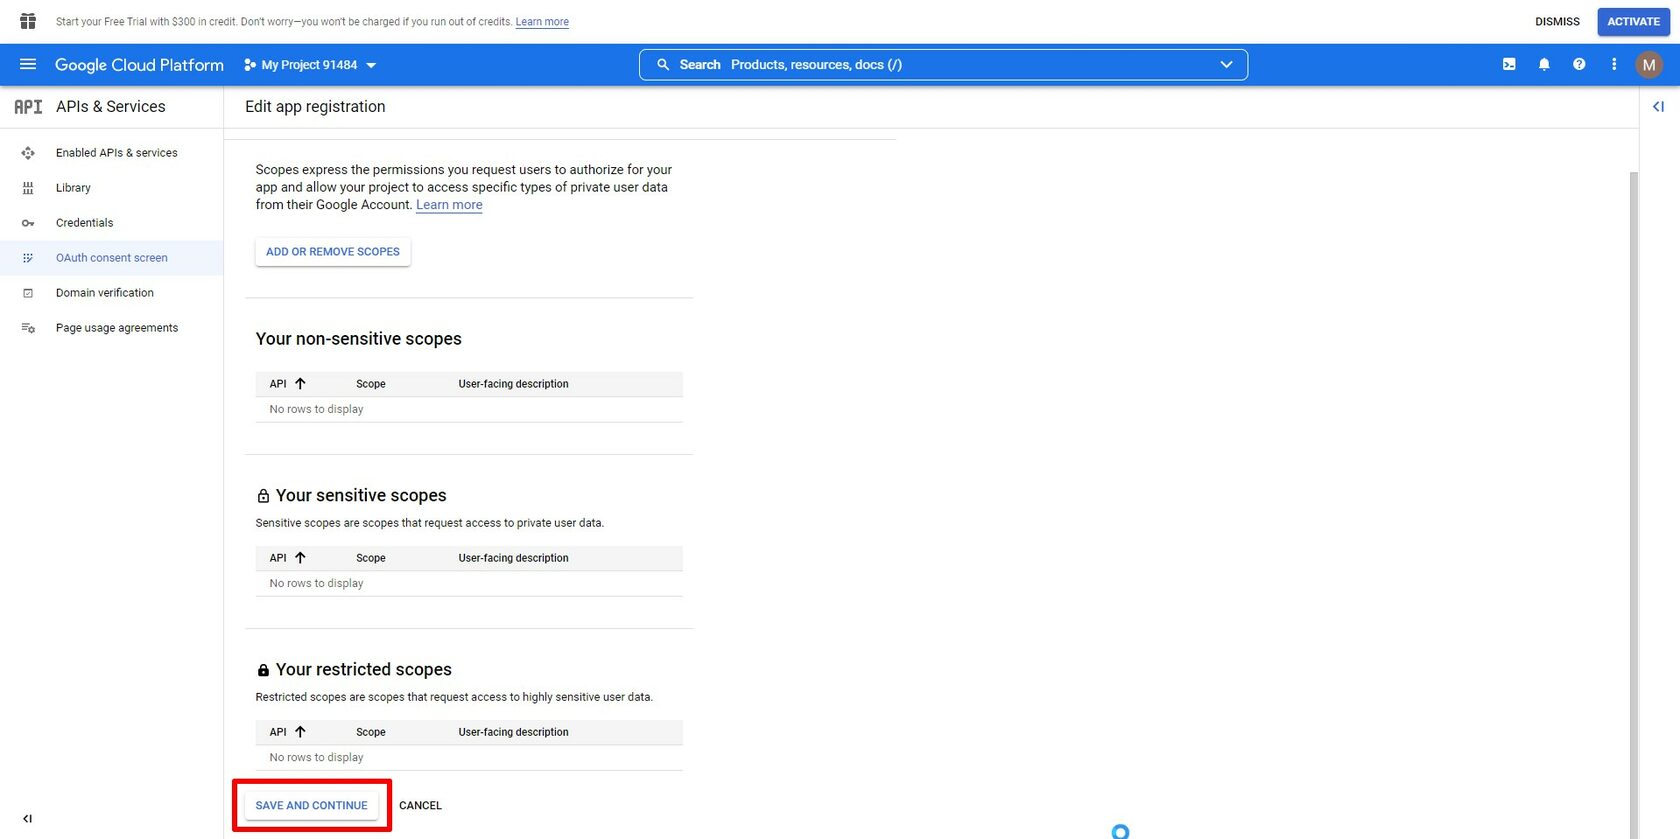Click the search magnifier icon
Viewport: 1680px width, 839px height.
coord(662,64)
